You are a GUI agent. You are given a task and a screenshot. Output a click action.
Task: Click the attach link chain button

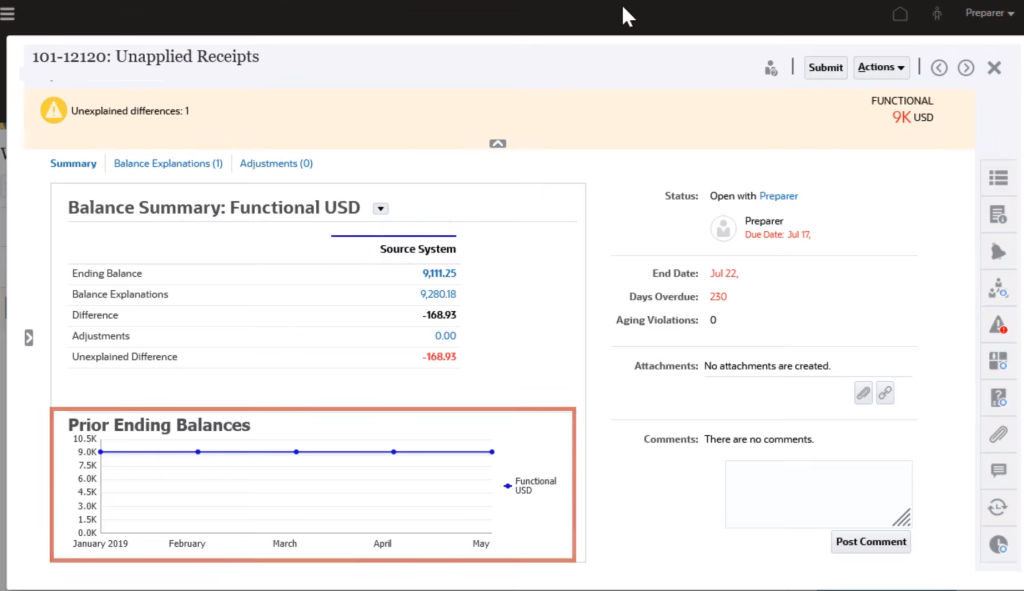coord(885,393)
